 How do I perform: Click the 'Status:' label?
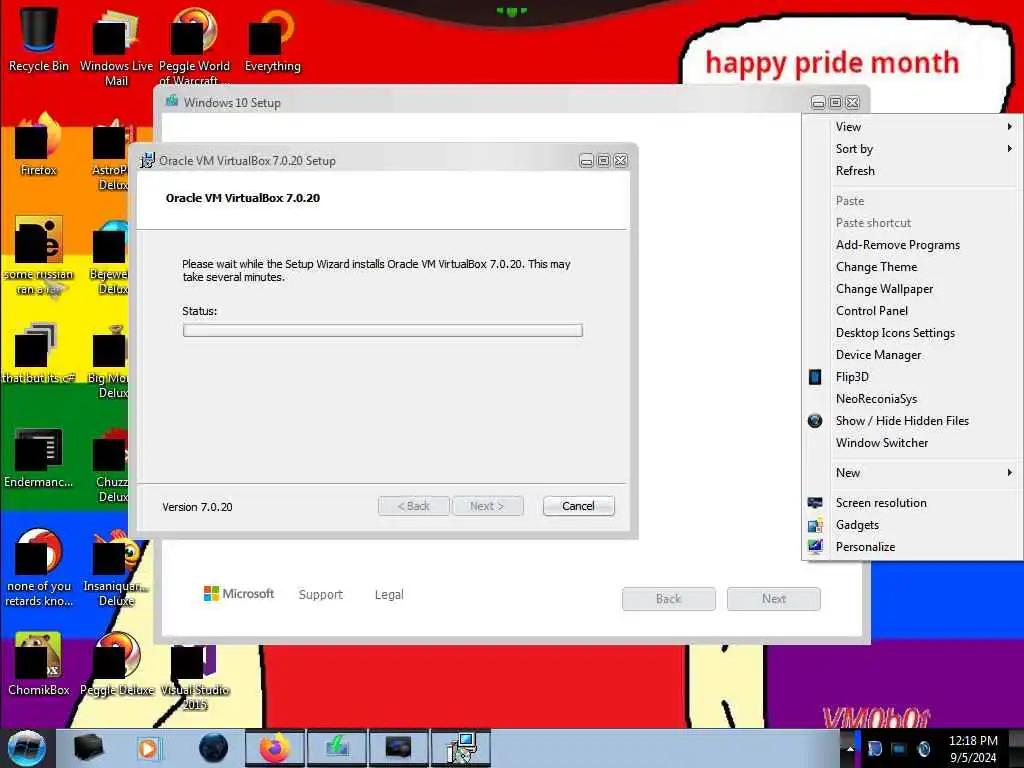click(x=199, y=311)
